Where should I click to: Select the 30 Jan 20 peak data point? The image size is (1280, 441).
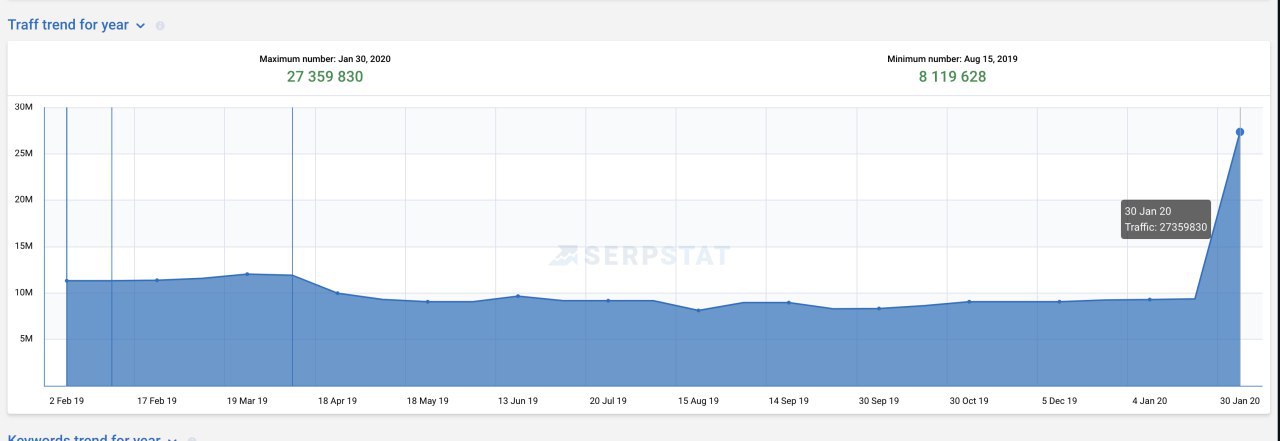[x=1240, y=132]
